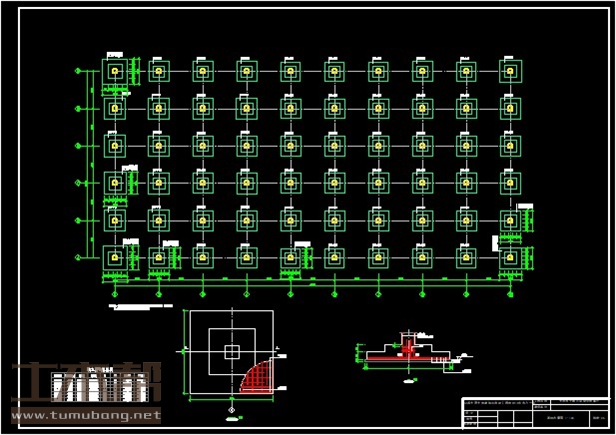Select the bottom-right corner footing symbol

pos(510,257)
